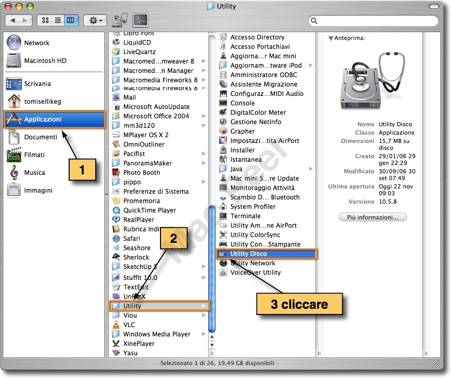Open the Action gear menu
This screenshot has width=451, height=378.
coord(95,21)
